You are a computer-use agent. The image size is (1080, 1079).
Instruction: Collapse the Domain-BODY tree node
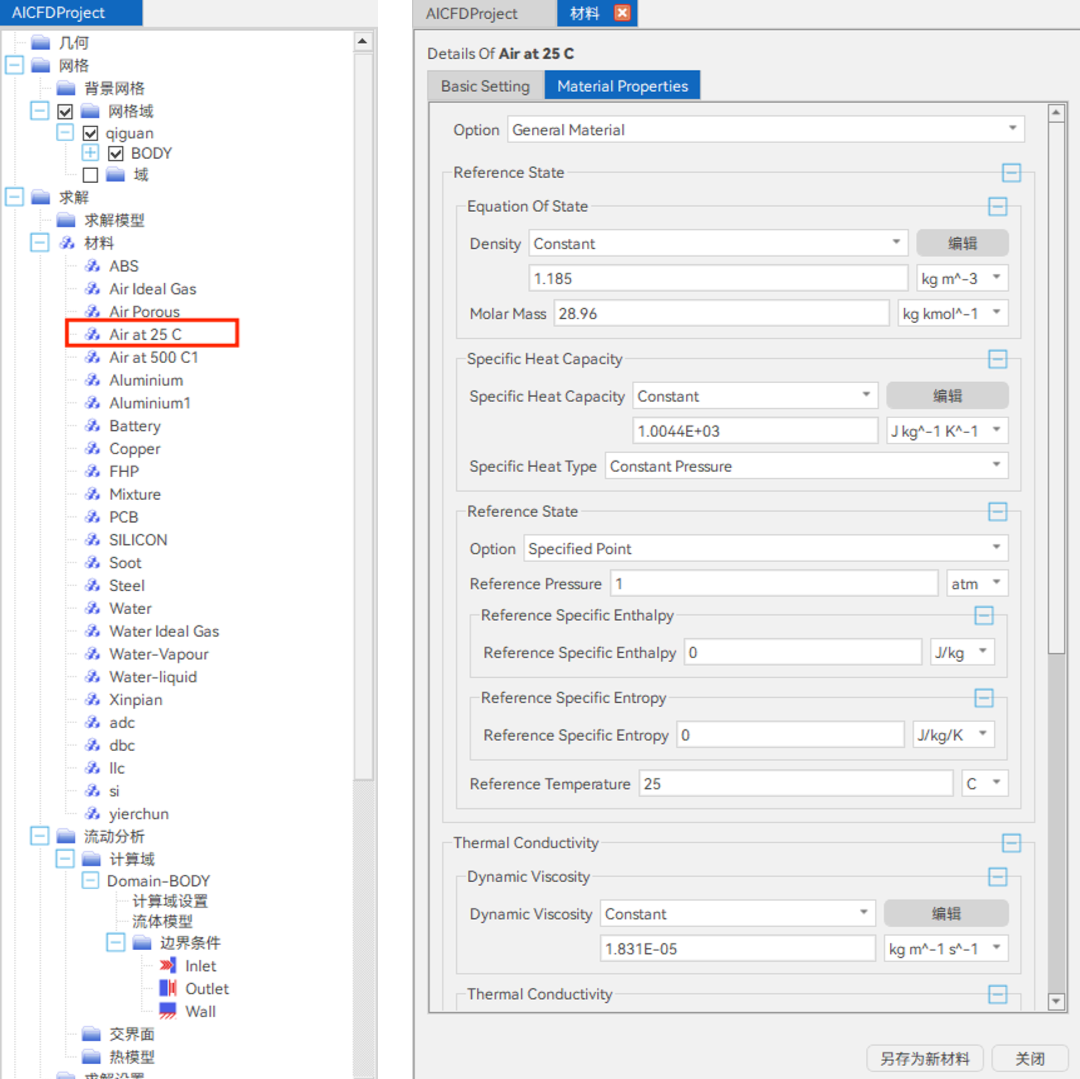(x=90, y=881)
